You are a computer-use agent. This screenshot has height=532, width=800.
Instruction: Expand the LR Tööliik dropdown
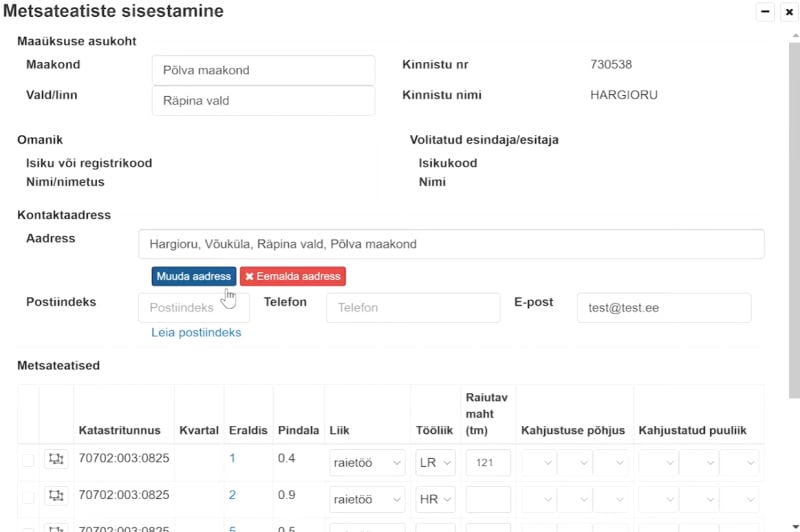(x=435, y=463)
